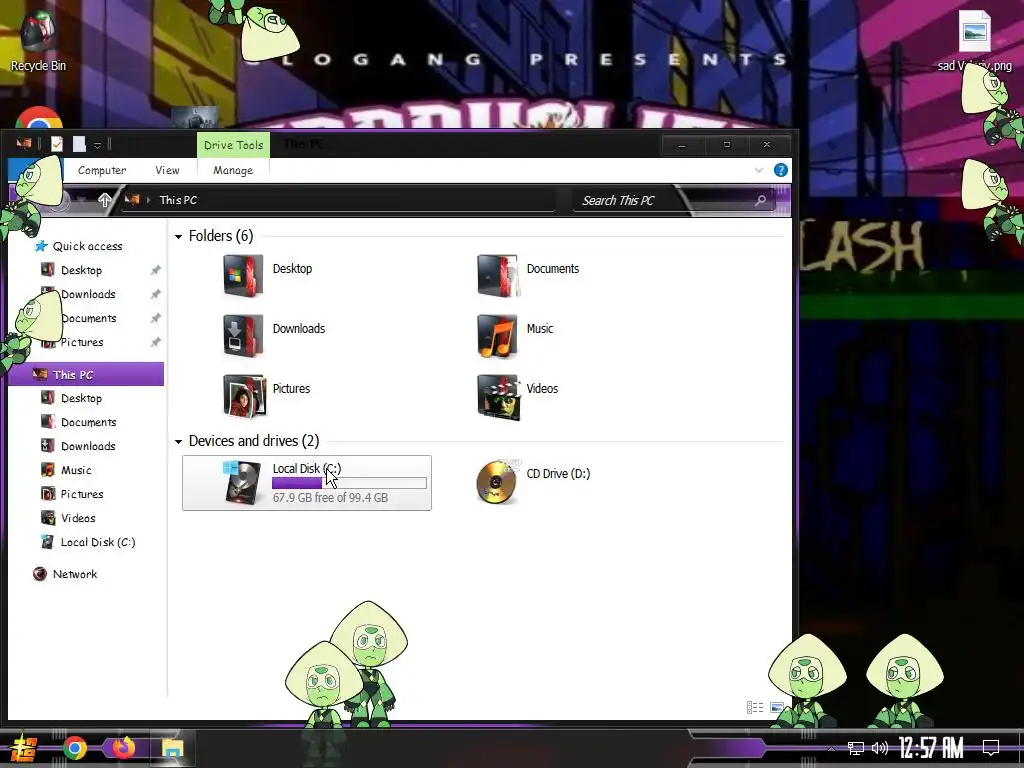Select Quick access in the navigation pane

88,246
